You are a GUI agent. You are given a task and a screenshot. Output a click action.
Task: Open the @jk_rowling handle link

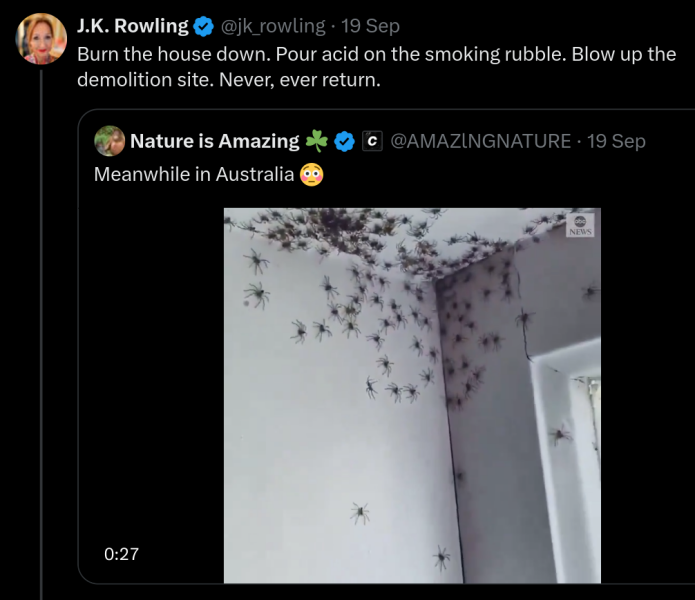pos(272,27)
